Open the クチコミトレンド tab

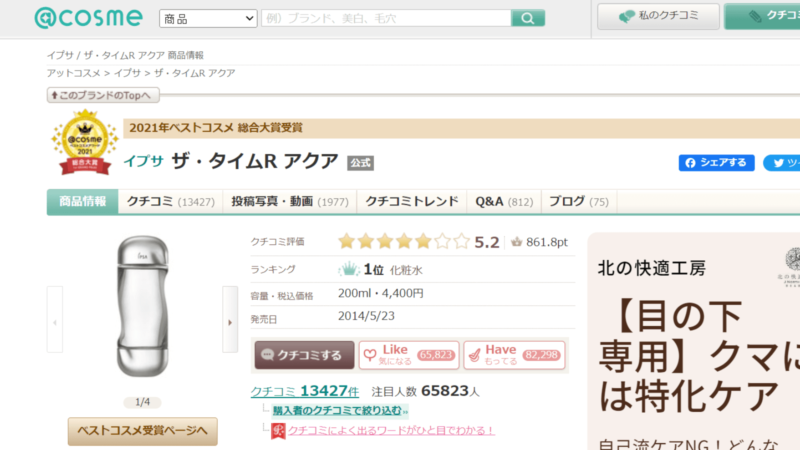coord(412,202)
